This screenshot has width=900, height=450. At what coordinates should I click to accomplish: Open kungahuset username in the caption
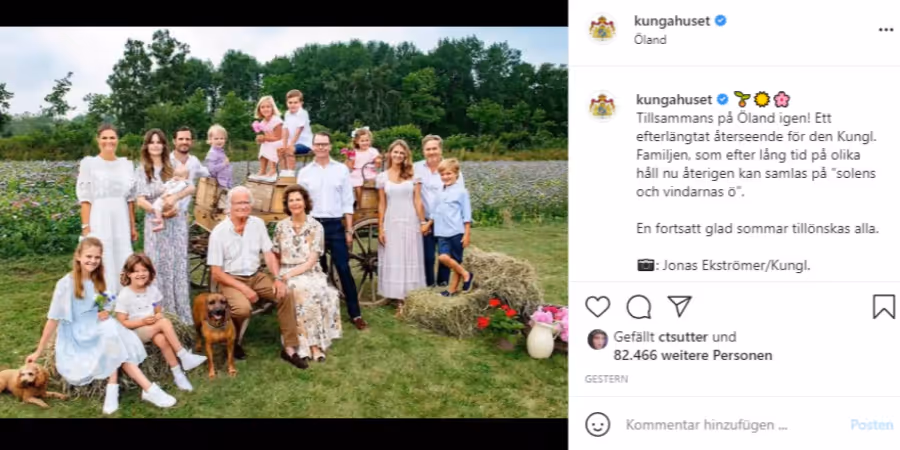point(674,99)
